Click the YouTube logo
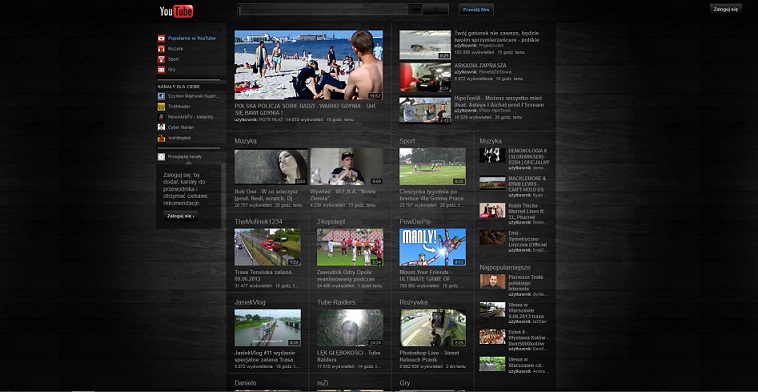758x392 pixels. tap(176, 11)
